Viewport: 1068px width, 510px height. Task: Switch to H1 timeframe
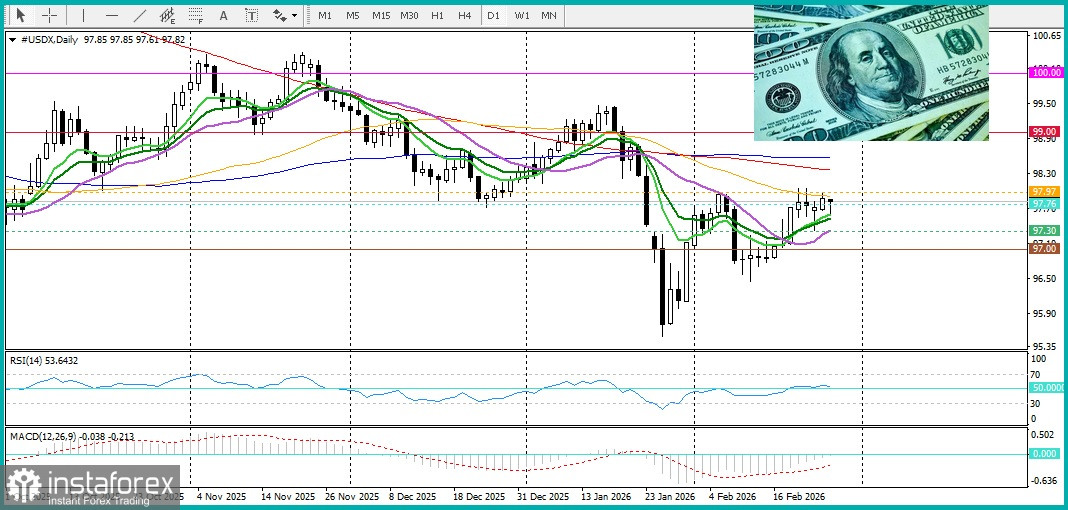(437, 16)
